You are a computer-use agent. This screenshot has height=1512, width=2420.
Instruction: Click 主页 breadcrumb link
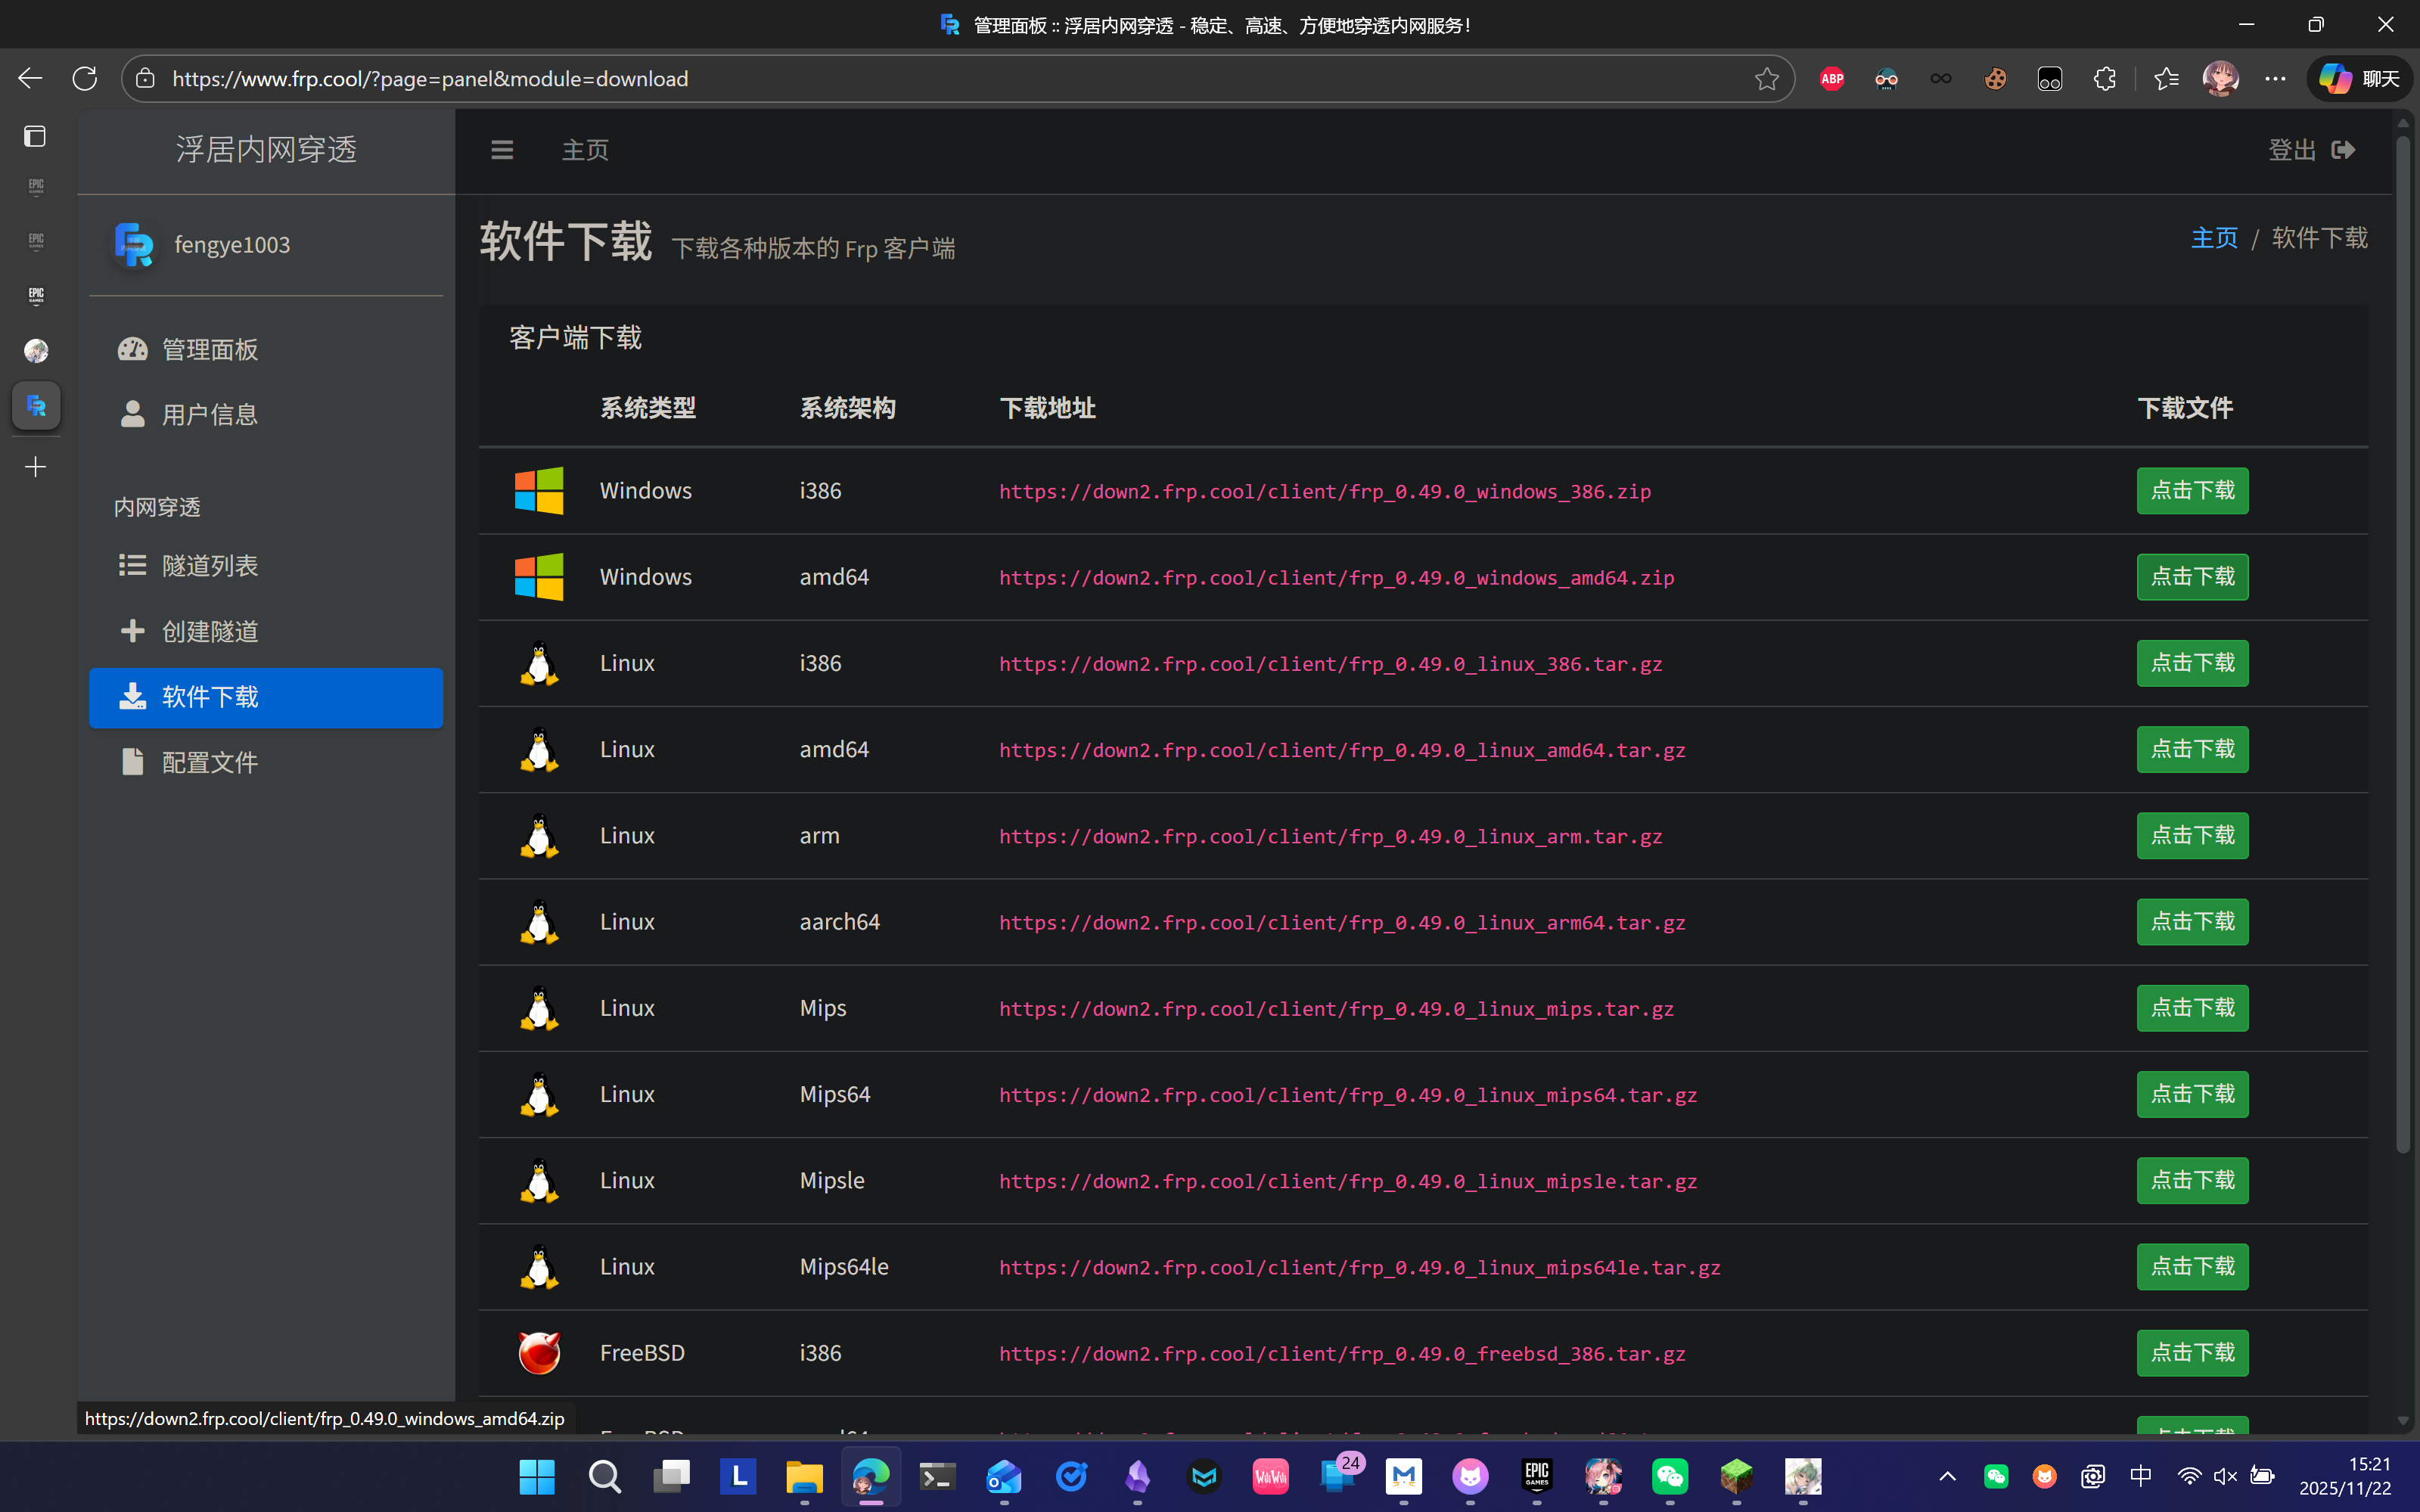pyautogui.click(x=2214, y=238)
